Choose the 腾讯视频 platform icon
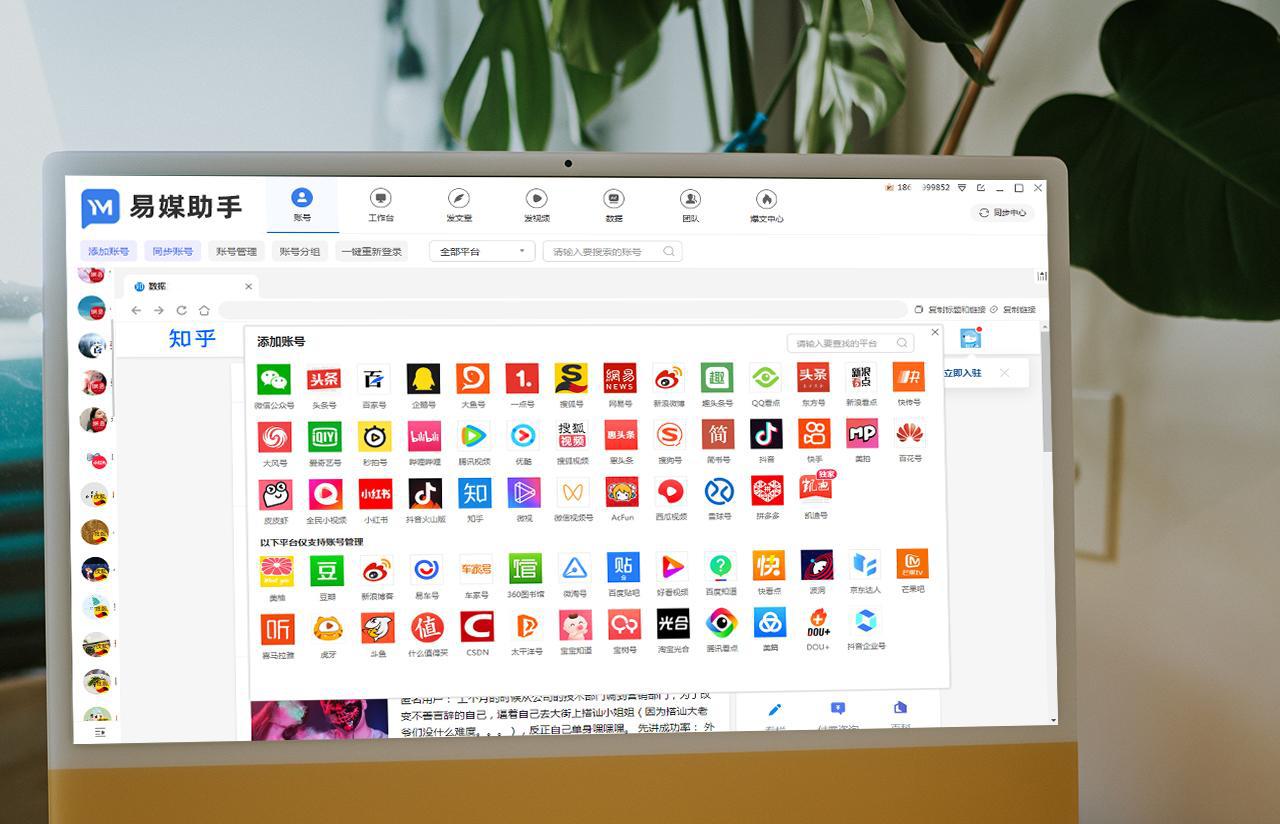 pyautogui.click(x=473, y=435)
